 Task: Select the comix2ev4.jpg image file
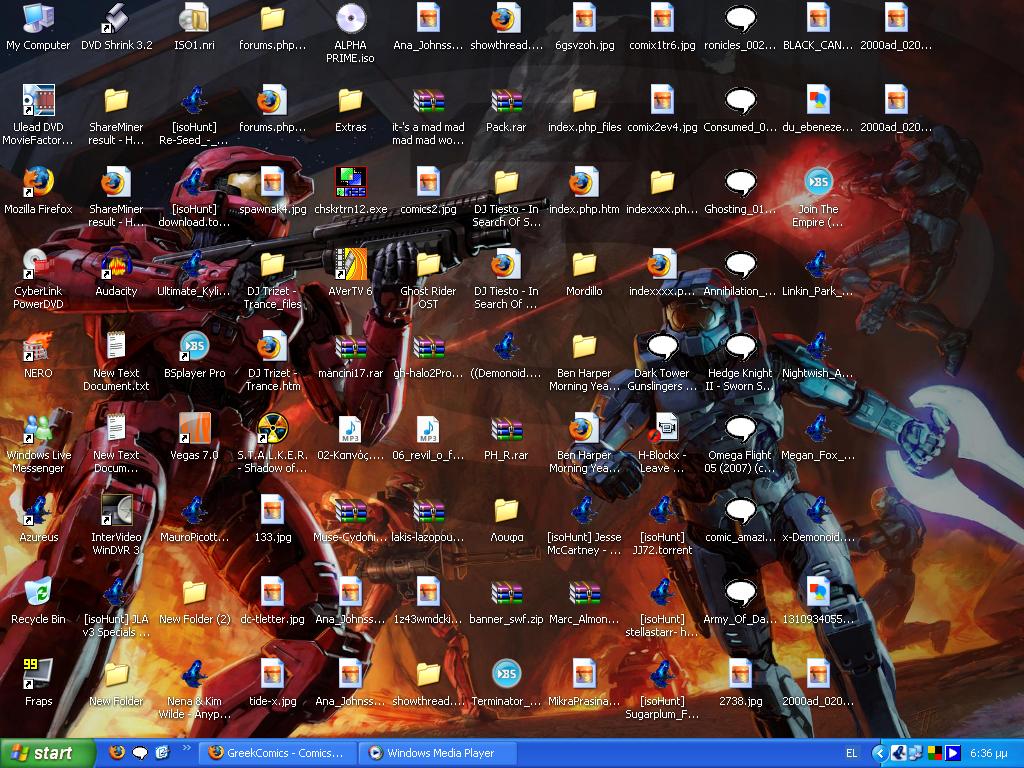(662, 110)
